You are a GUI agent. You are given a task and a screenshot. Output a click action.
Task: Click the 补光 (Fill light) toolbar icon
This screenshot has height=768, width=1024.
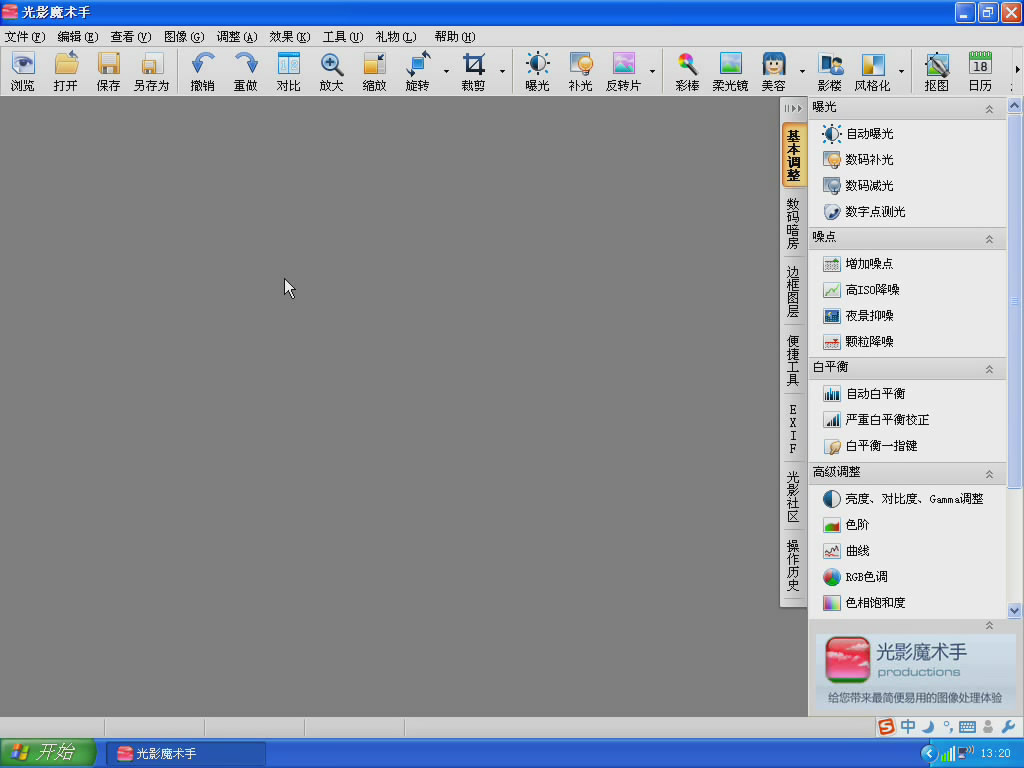pos(581,71)
